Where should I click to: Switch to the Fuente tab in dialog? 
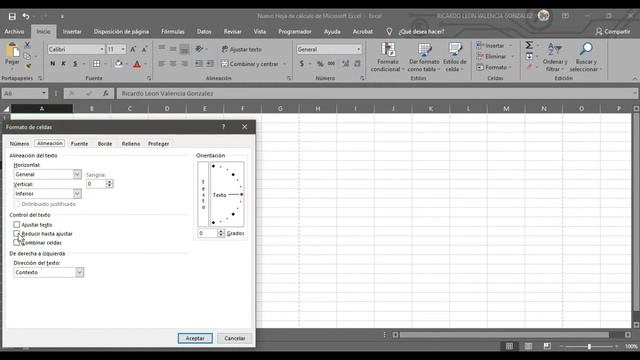(x=79, y=144)
